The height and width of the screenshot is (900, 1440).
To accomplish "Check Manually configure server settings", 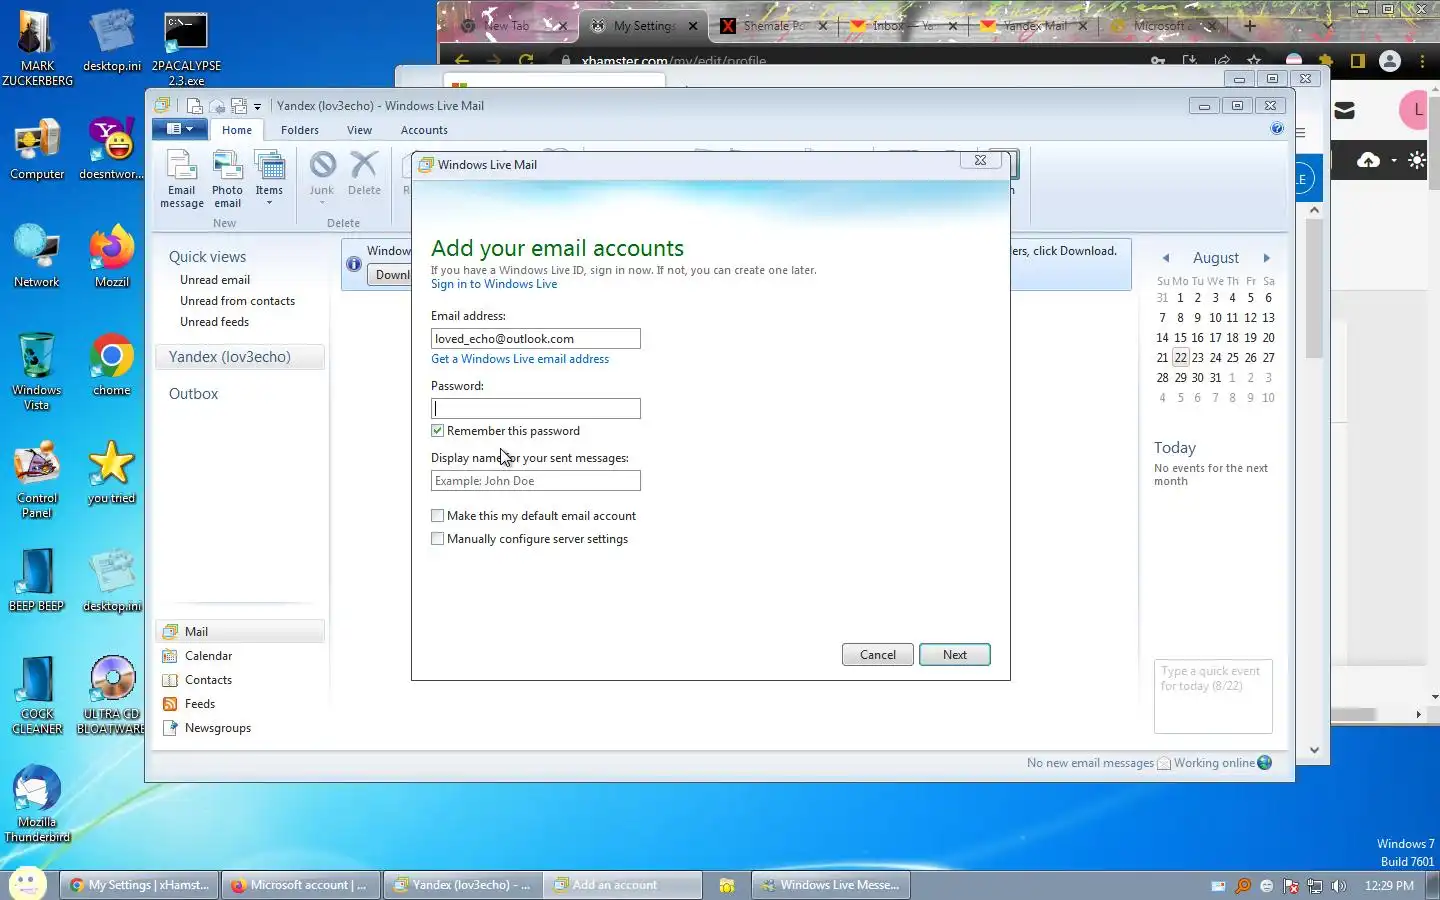I will (437, 539).
